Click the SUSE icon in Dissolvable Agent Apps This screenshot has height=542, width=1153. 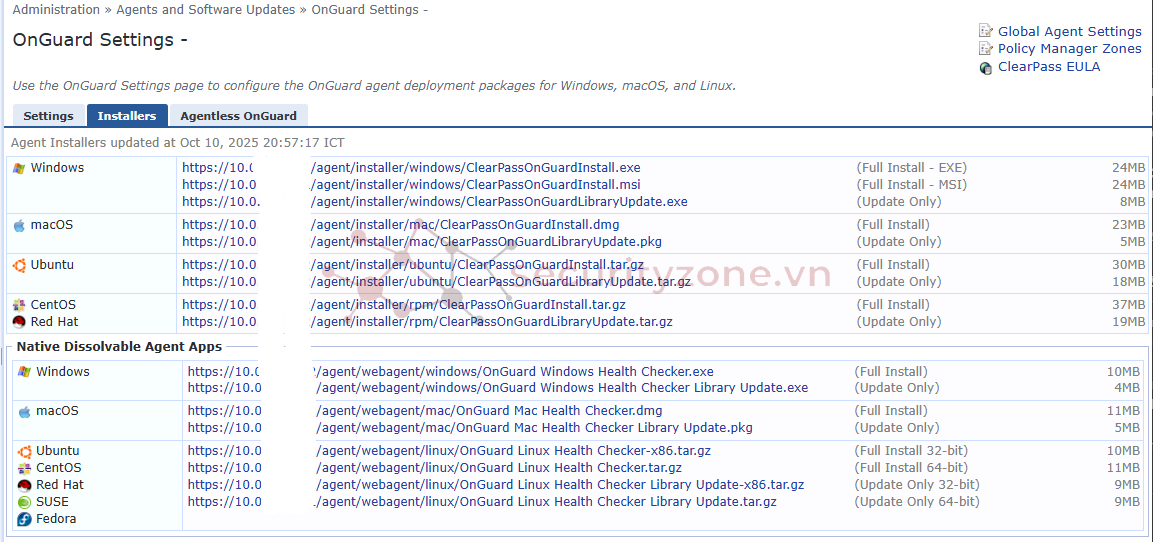pos(25,502)
